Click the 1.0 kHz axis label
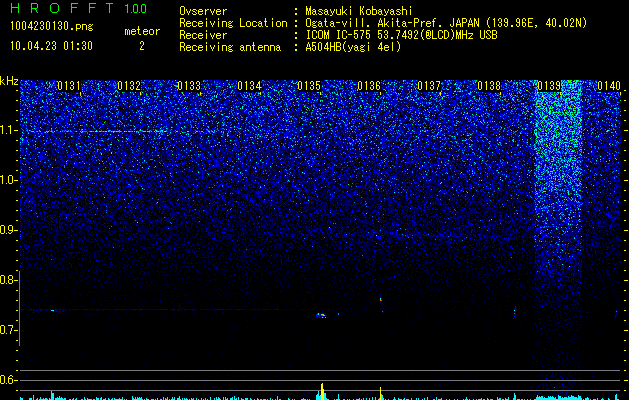The image size is (629, 400). [9, 180]
